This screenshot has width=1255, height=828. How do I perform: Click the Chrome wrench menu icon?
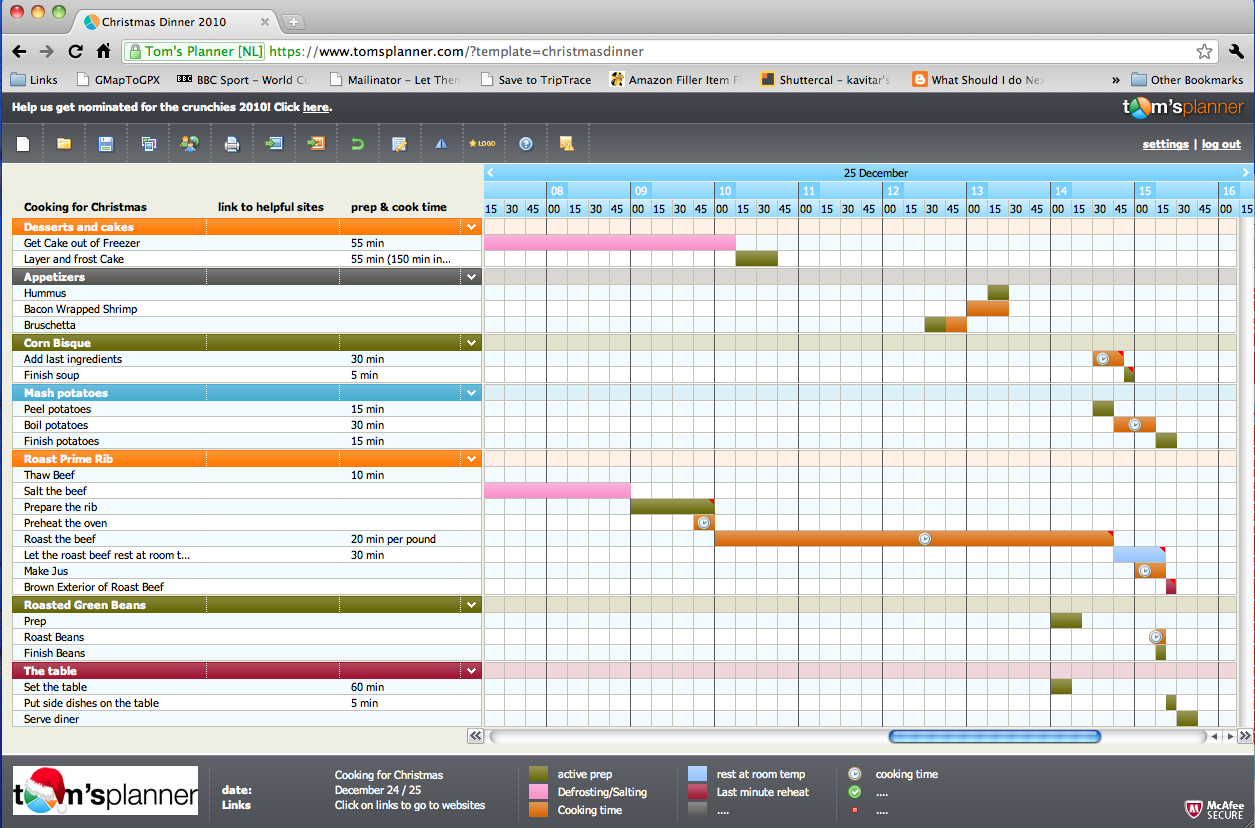coord(1236,51)
